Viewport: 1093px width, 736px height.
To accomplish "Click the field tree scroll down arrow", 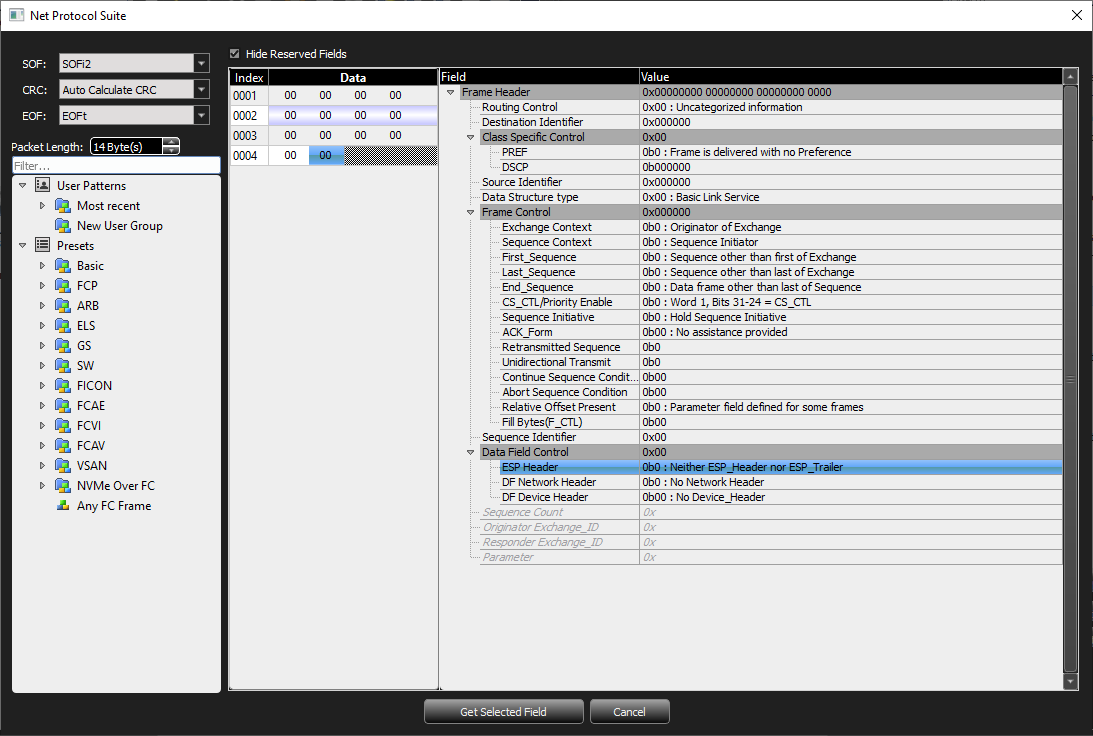I will pyautogui.click(x=1071, y=682).
